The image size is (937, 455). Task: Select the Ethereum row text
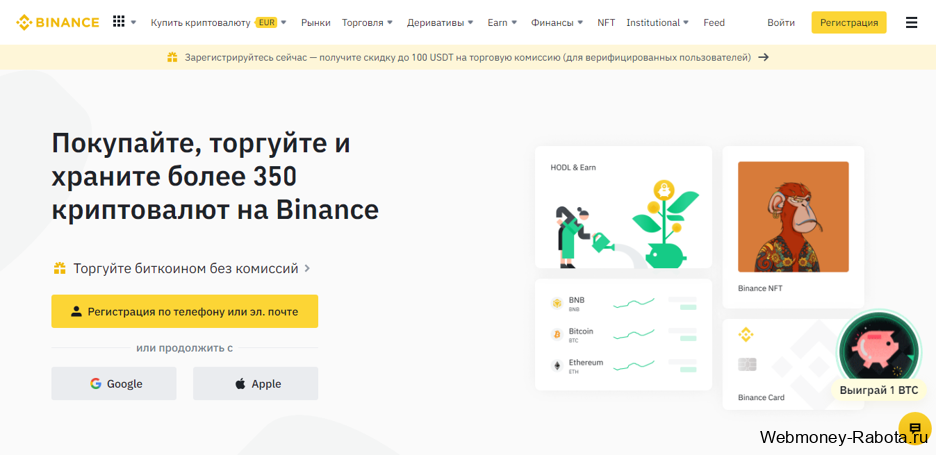click(586, 362)
